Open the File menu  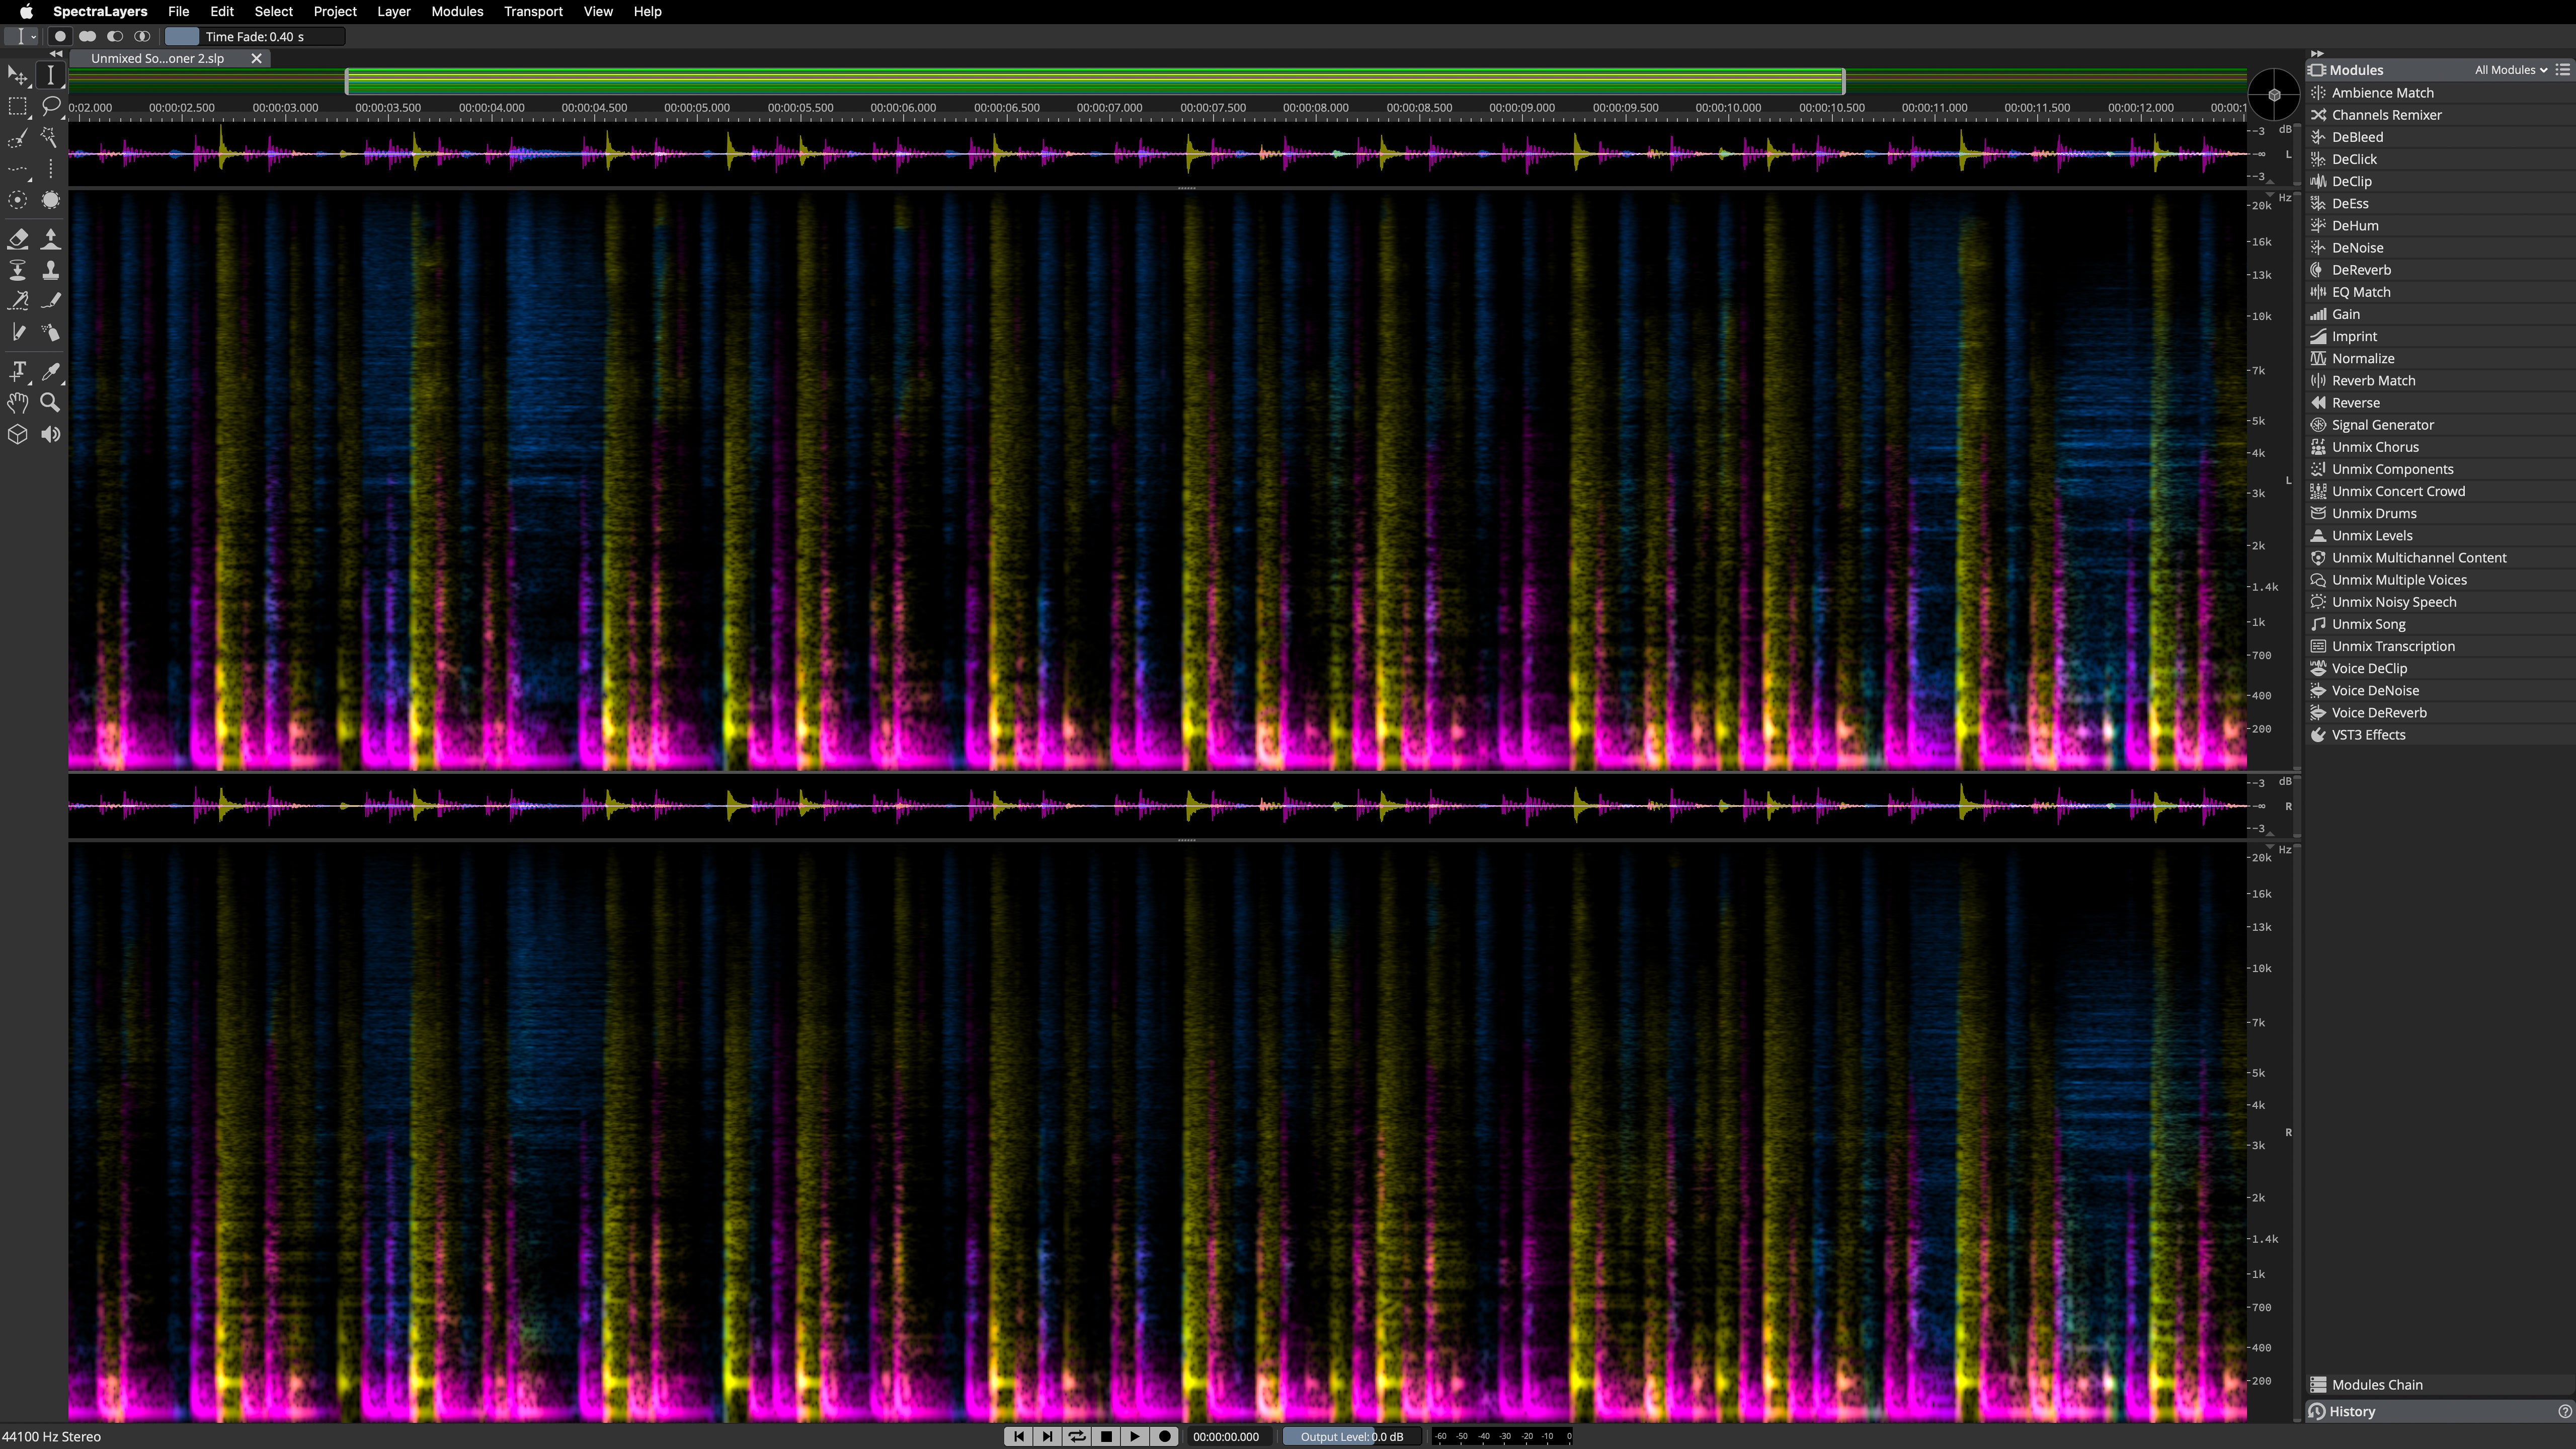[178, 11]
